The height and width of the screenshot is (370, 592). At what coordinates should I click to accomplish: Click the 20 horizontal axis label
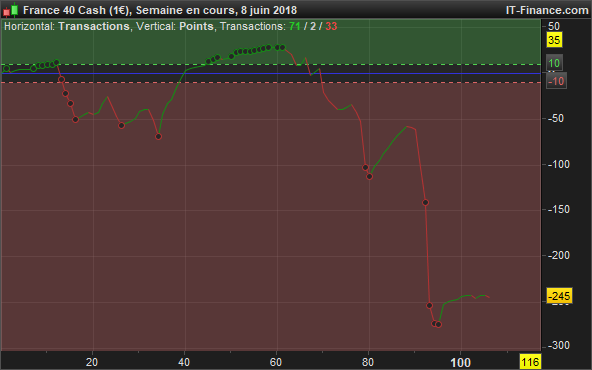(x=92, y=362)
